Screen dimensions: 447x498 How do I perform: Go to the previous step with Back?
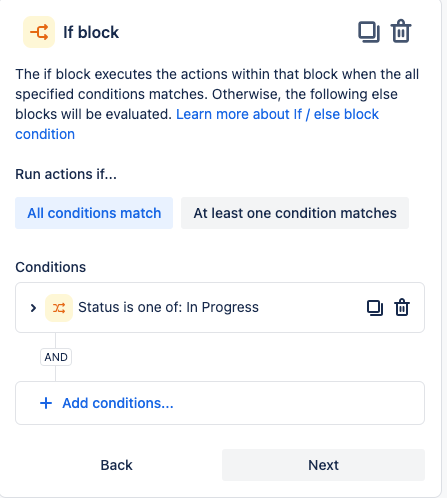(x=116, y=465)
